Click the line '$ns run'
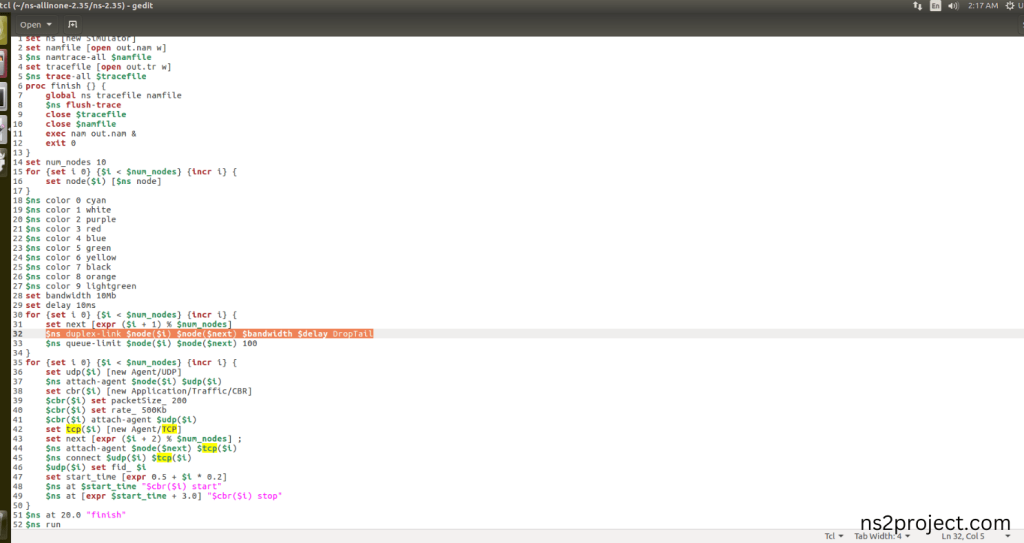Screen dimensions: 1024x543 point(43,525)
